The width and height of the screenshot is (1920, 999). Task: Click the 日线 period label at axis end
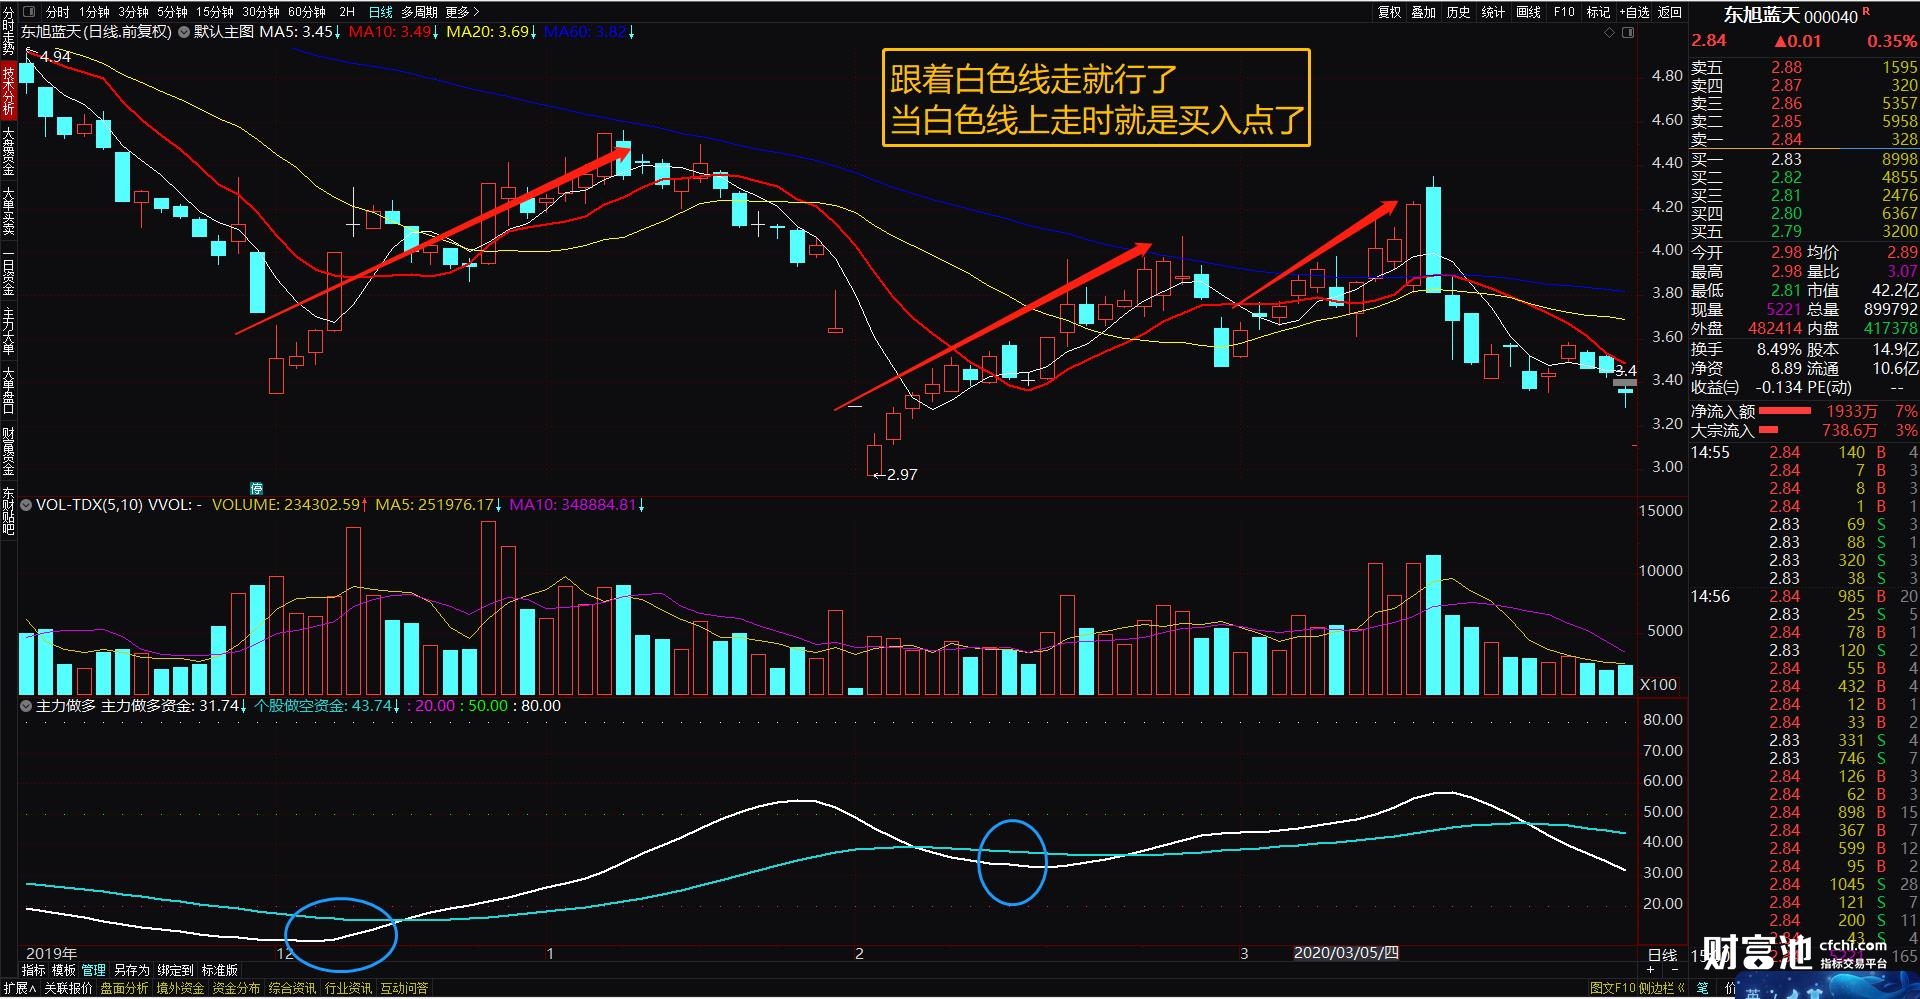pyautogui.click(x=1662, y=954)
